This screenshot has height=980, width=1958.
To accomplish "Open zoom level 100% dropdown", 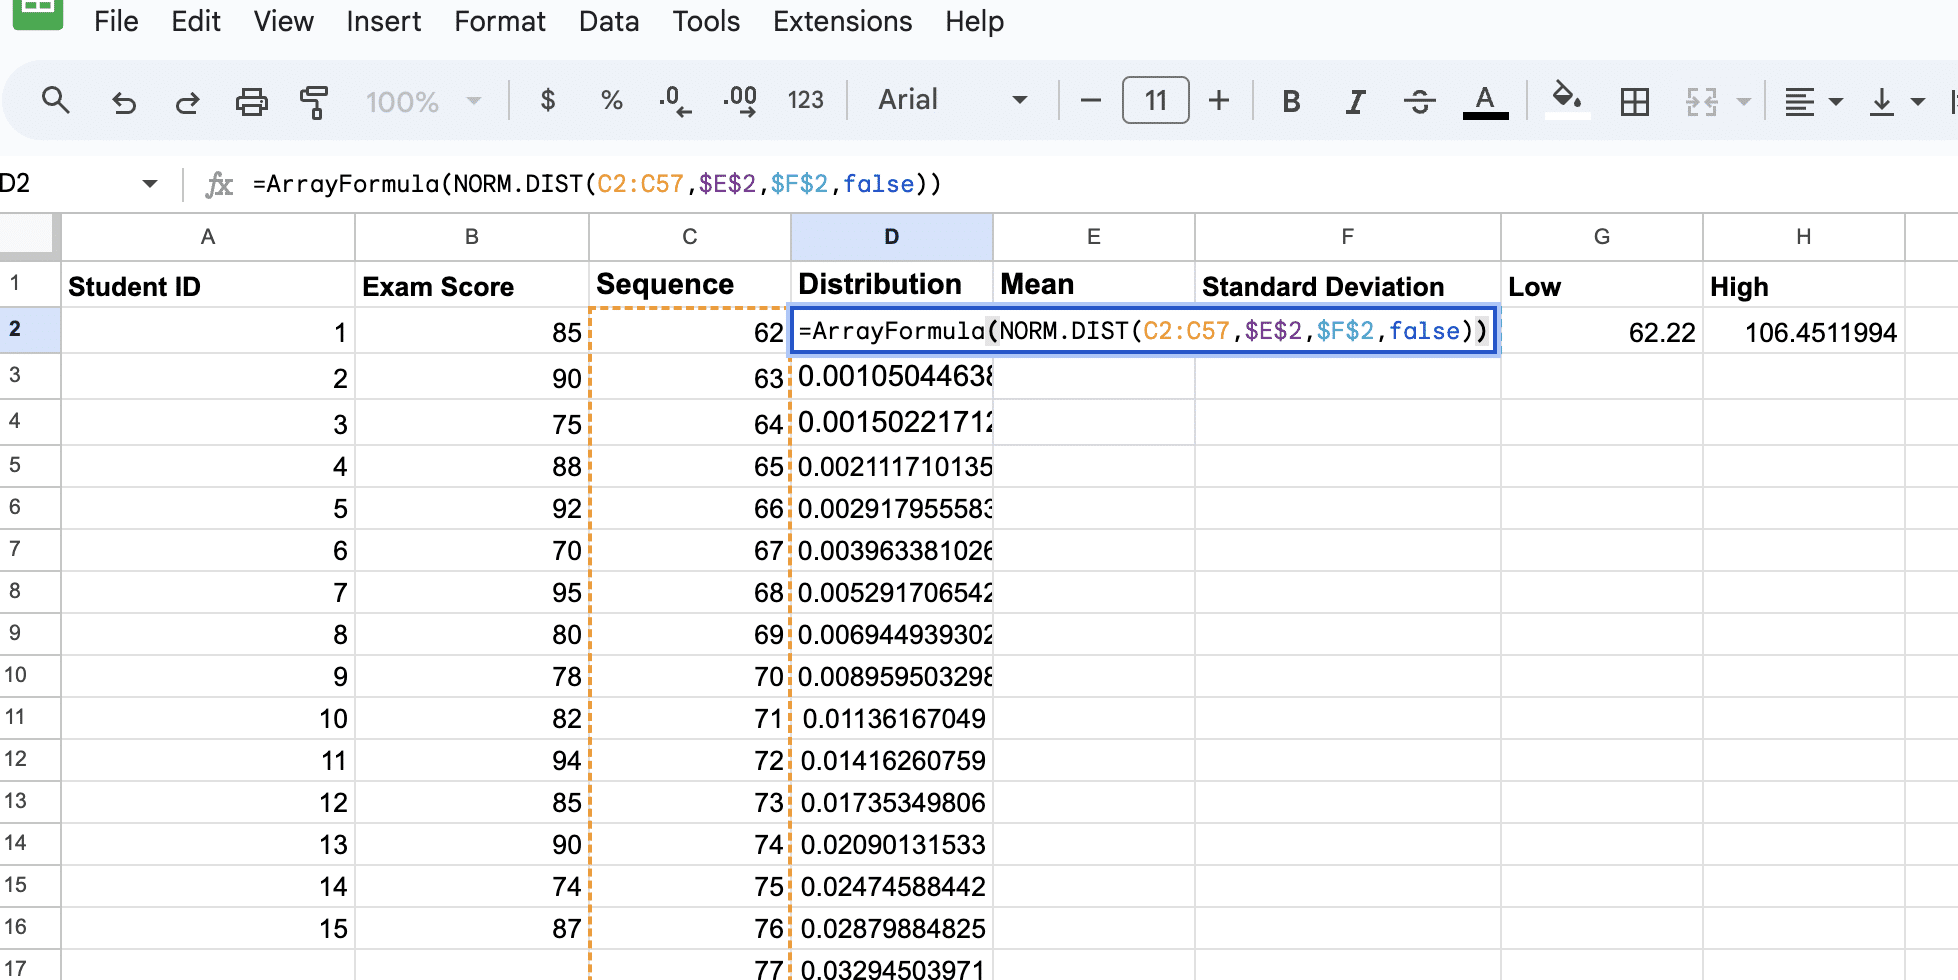I will [423, 101].
